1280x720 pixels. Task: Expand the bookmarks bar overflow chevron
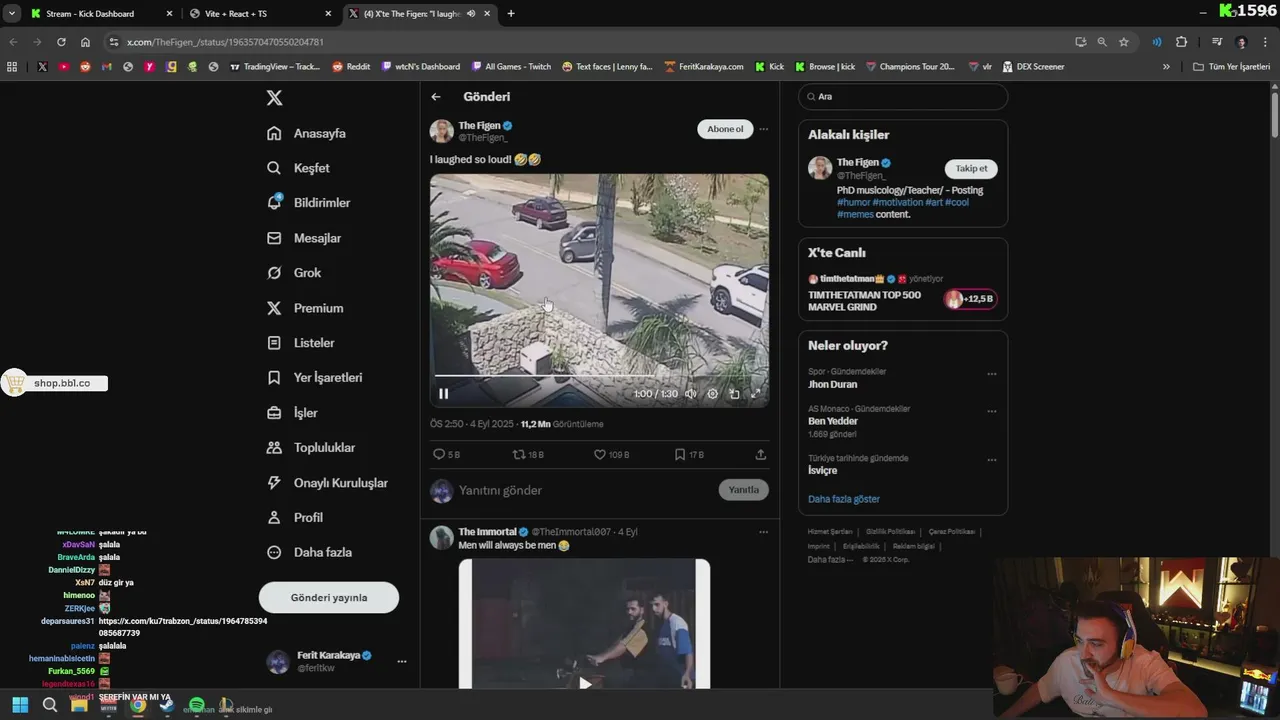click(x=1166, y=67)
